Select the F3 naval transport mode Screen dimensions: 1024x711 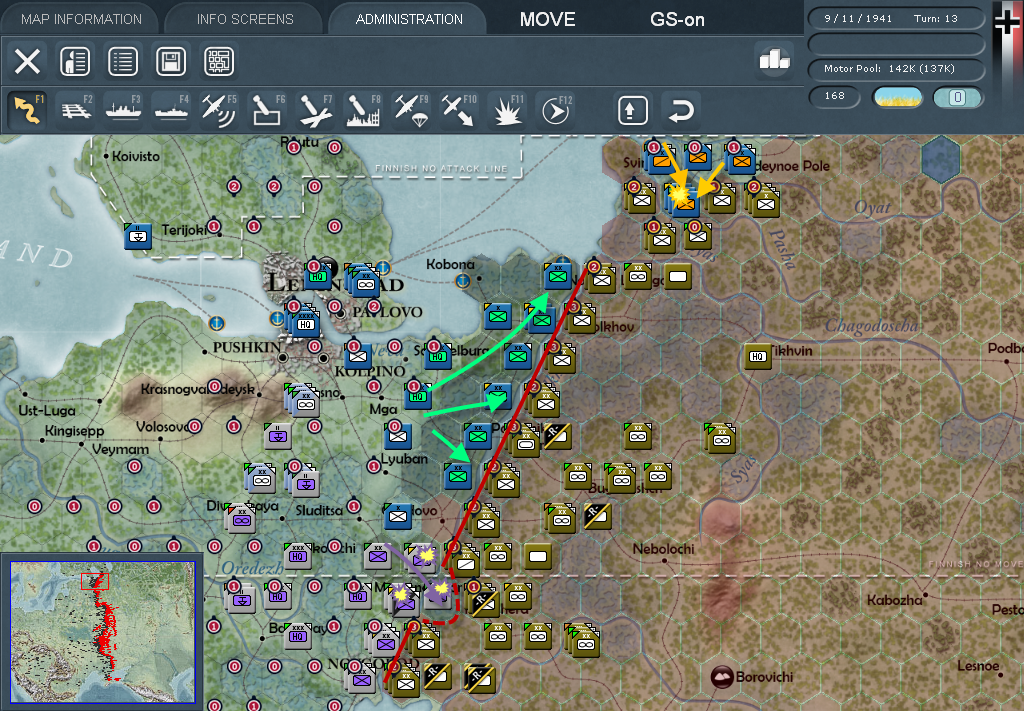123,109
